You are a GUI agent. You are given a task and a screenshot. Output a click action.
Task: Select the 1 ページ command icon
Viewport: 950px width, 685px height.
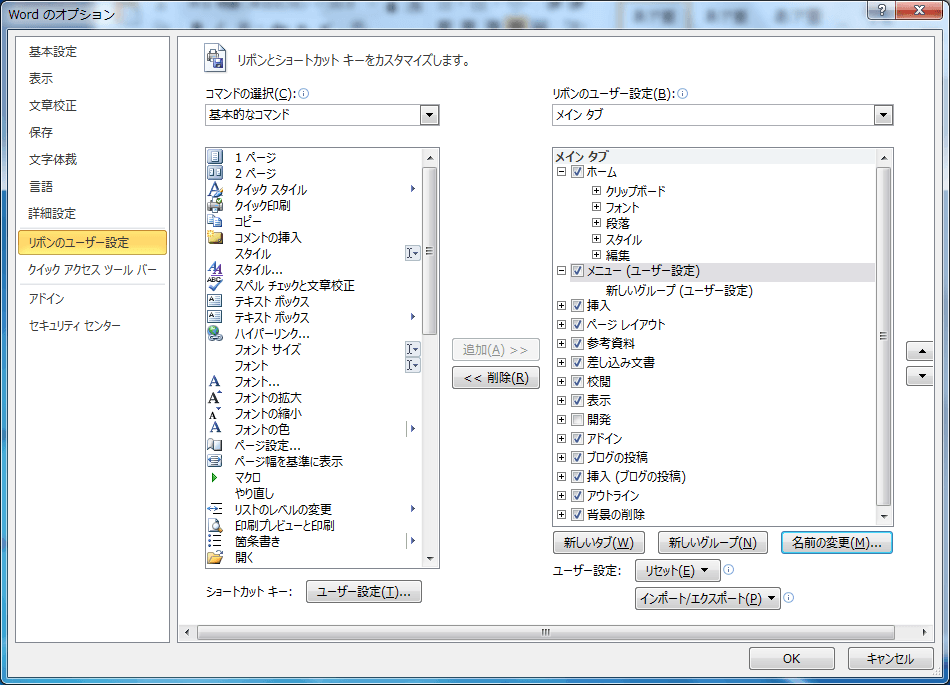pos(215,157)
